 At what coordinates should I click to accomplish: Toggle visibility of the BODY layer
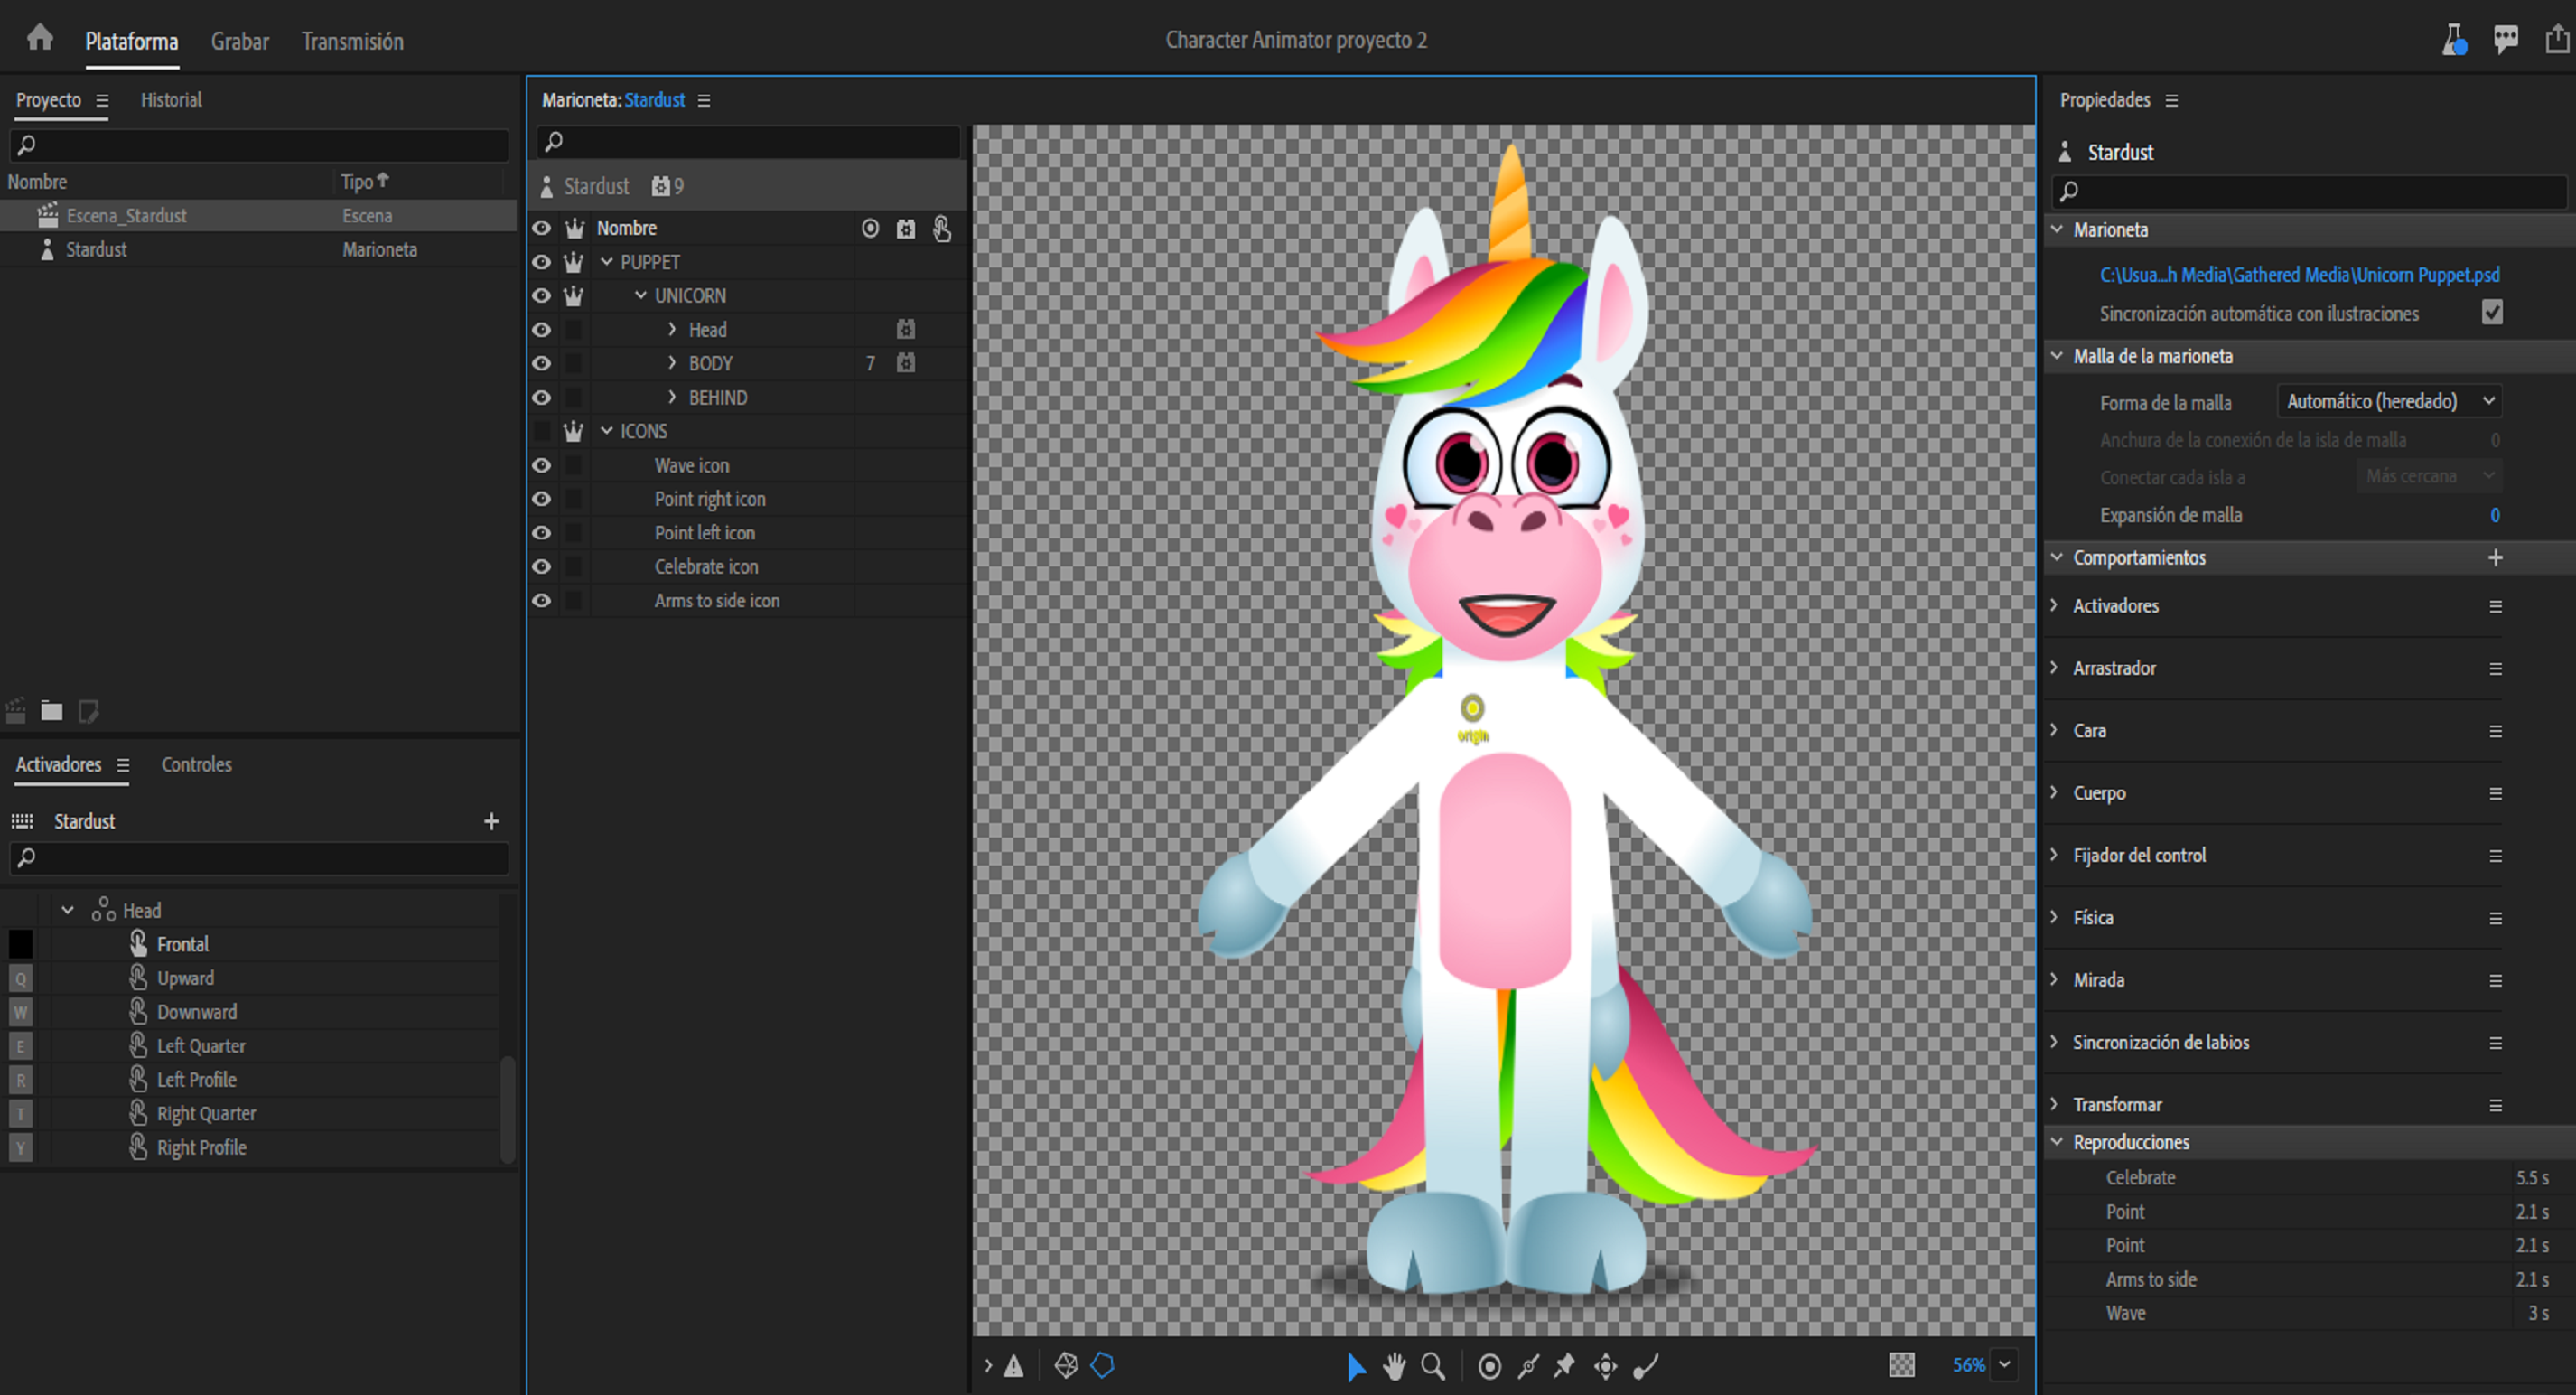541,363
